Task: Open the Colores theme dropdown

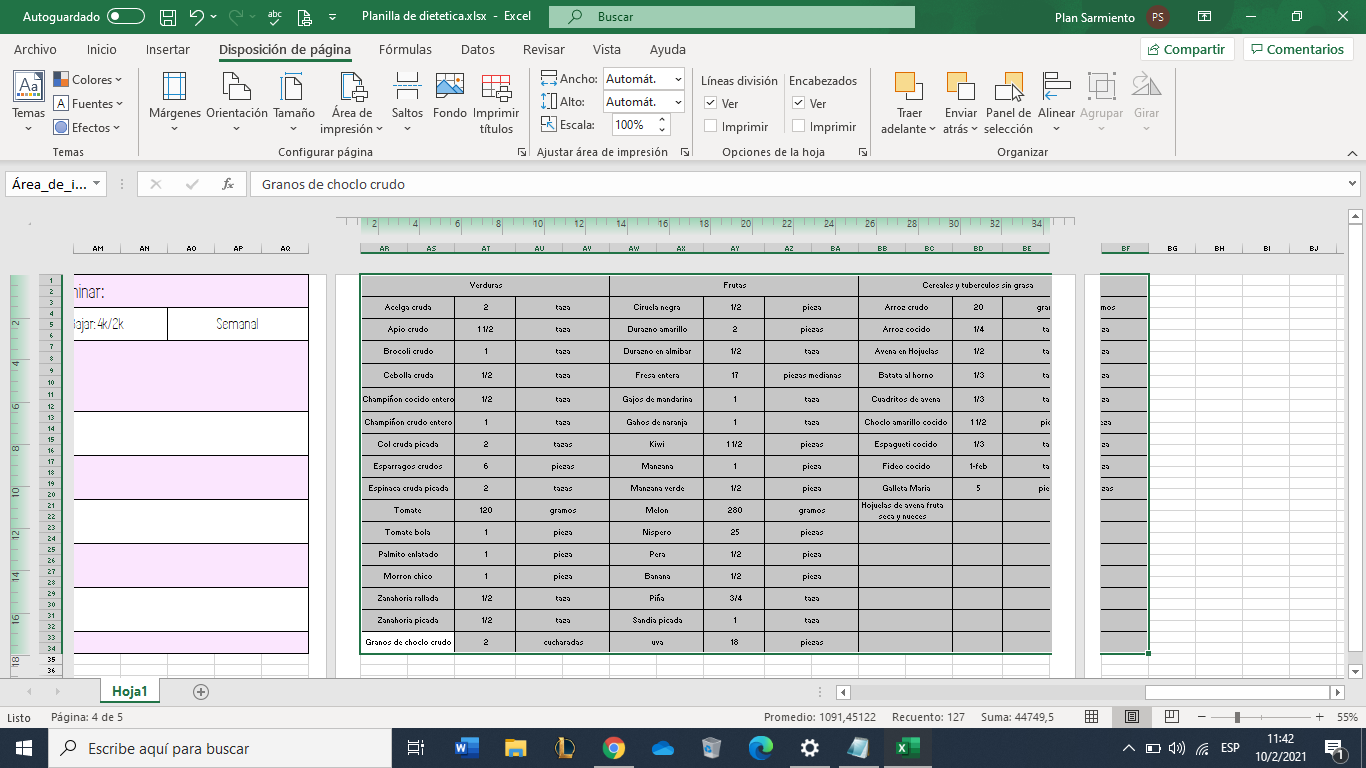Action: coord(87,80)
